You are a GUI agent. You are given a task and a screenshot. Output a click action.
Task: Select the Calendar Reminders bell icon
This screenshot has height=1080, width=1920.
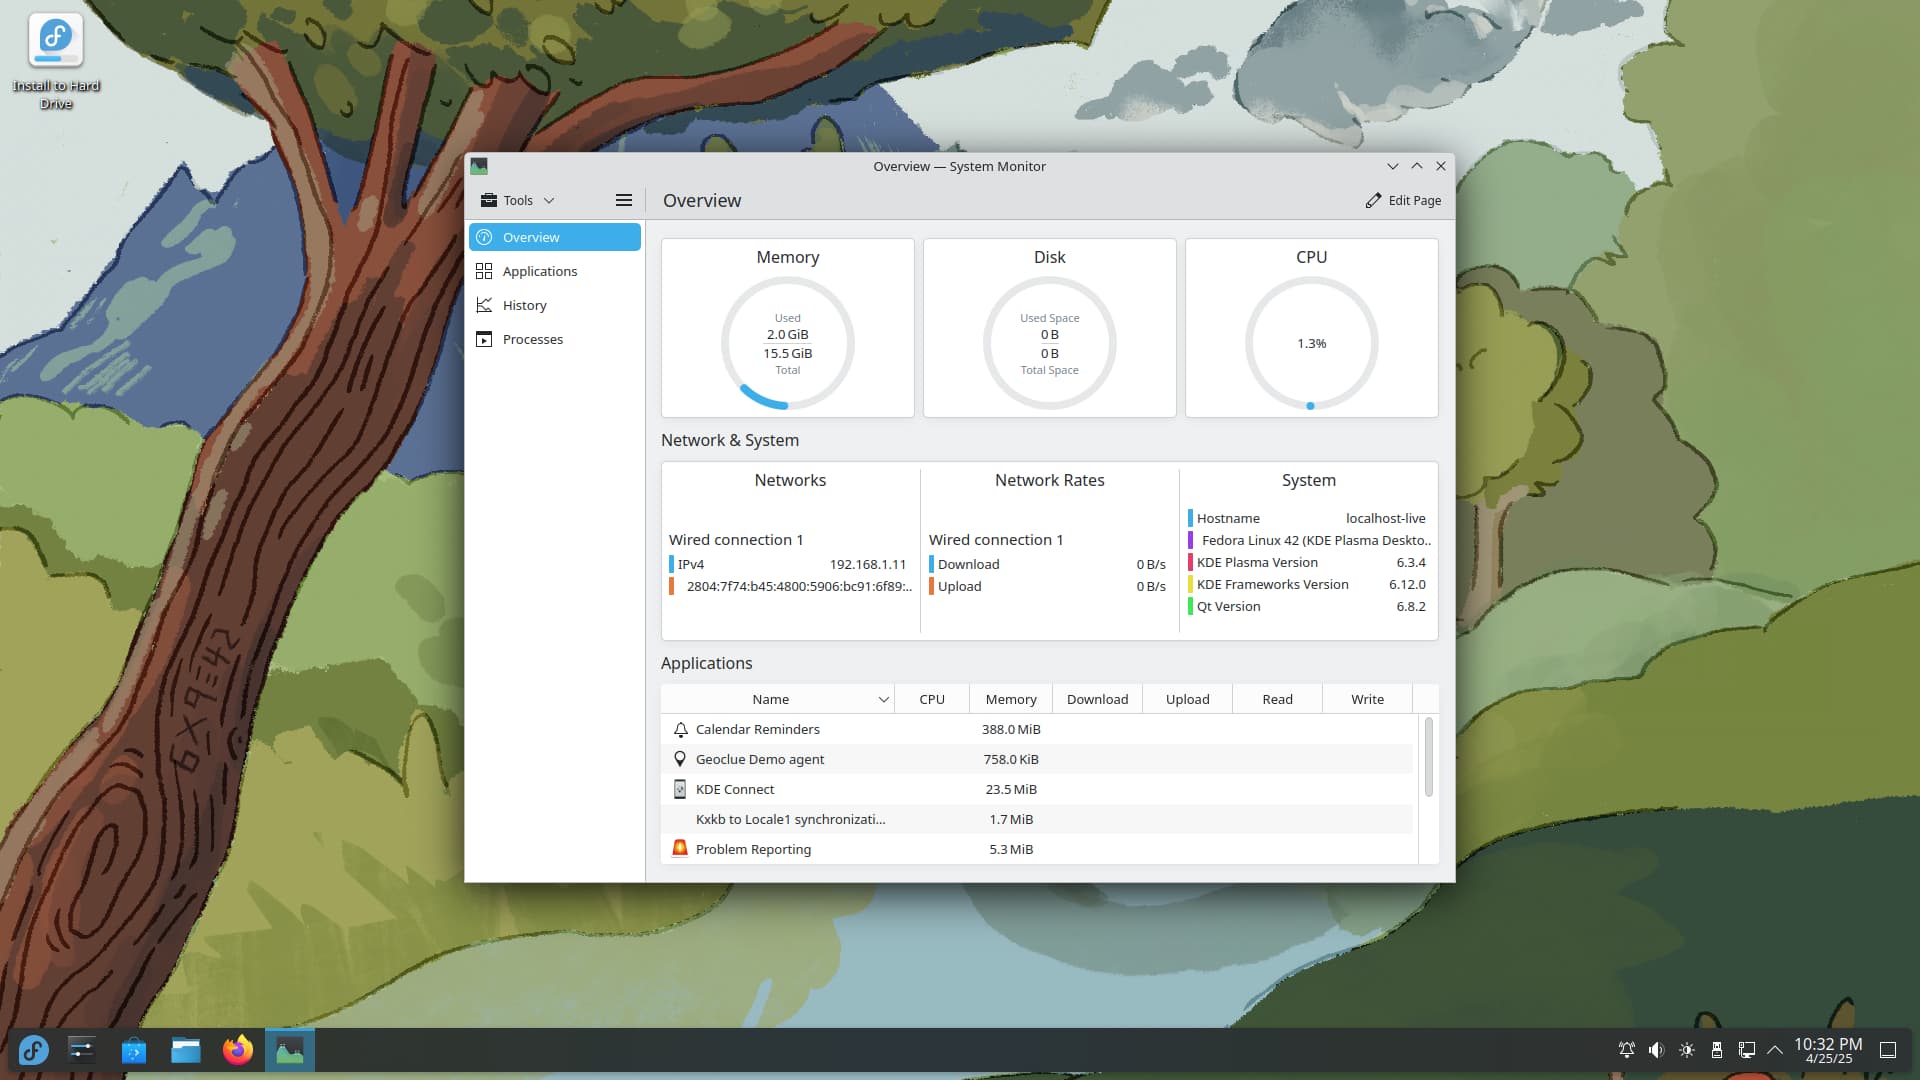[680, 729]
